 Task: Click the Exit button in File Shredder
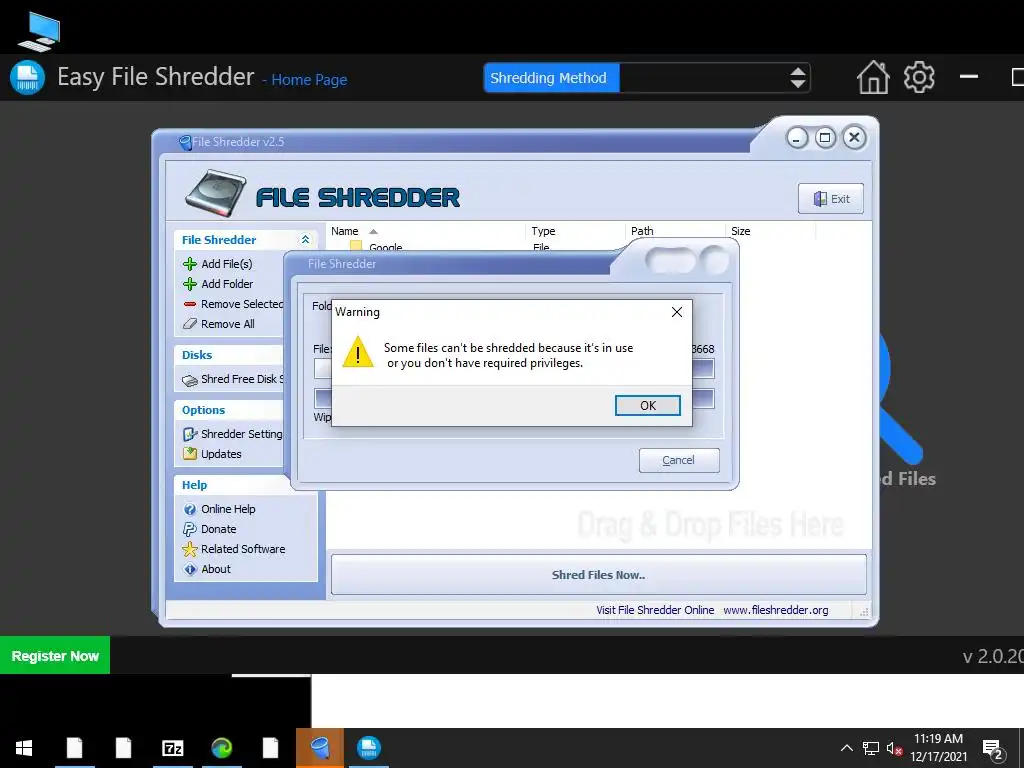click(831, 199)
